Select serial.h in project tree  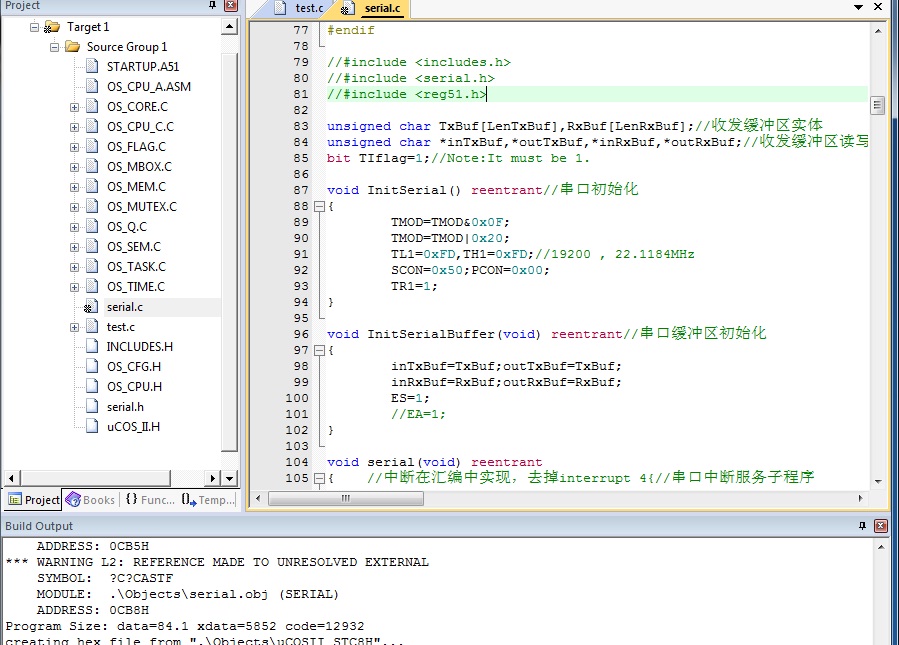tap(125, 406)
